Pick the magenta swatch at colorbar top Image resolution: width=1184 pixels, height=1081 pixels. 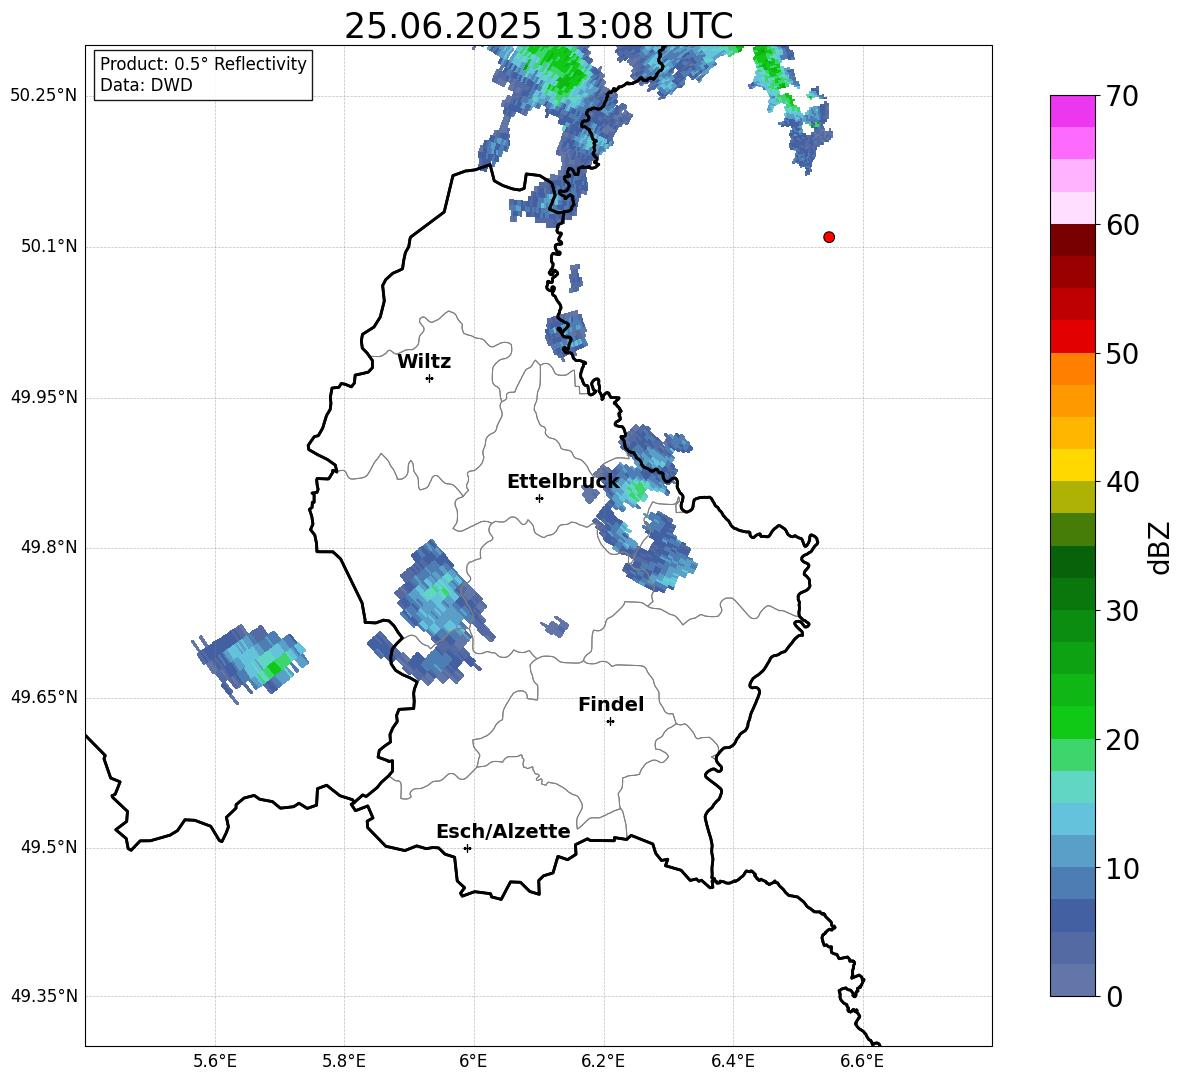pos(1072,111)
